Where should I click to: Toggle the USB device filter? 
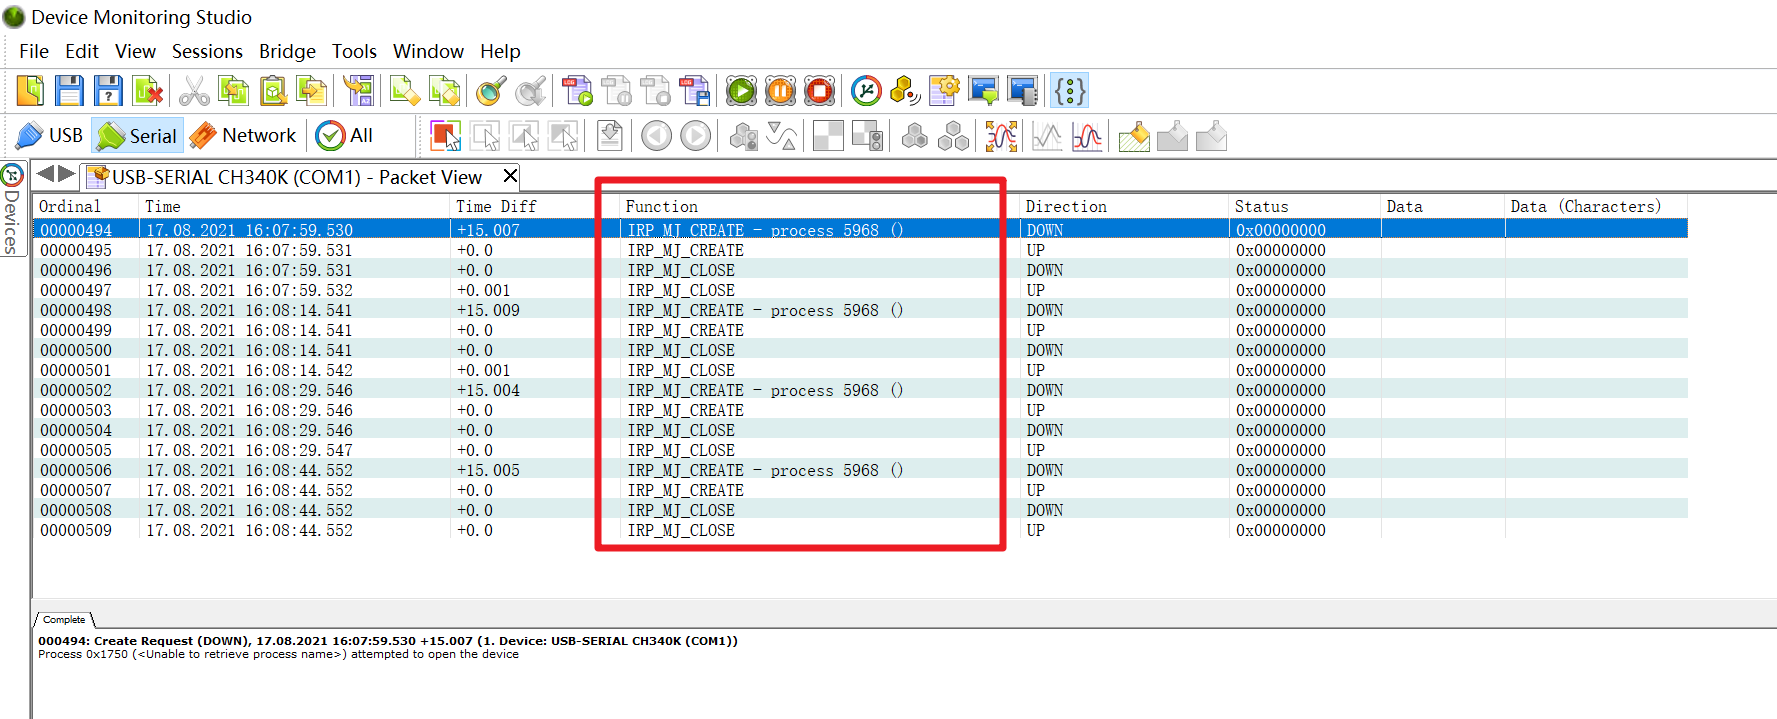coord(50,136)
